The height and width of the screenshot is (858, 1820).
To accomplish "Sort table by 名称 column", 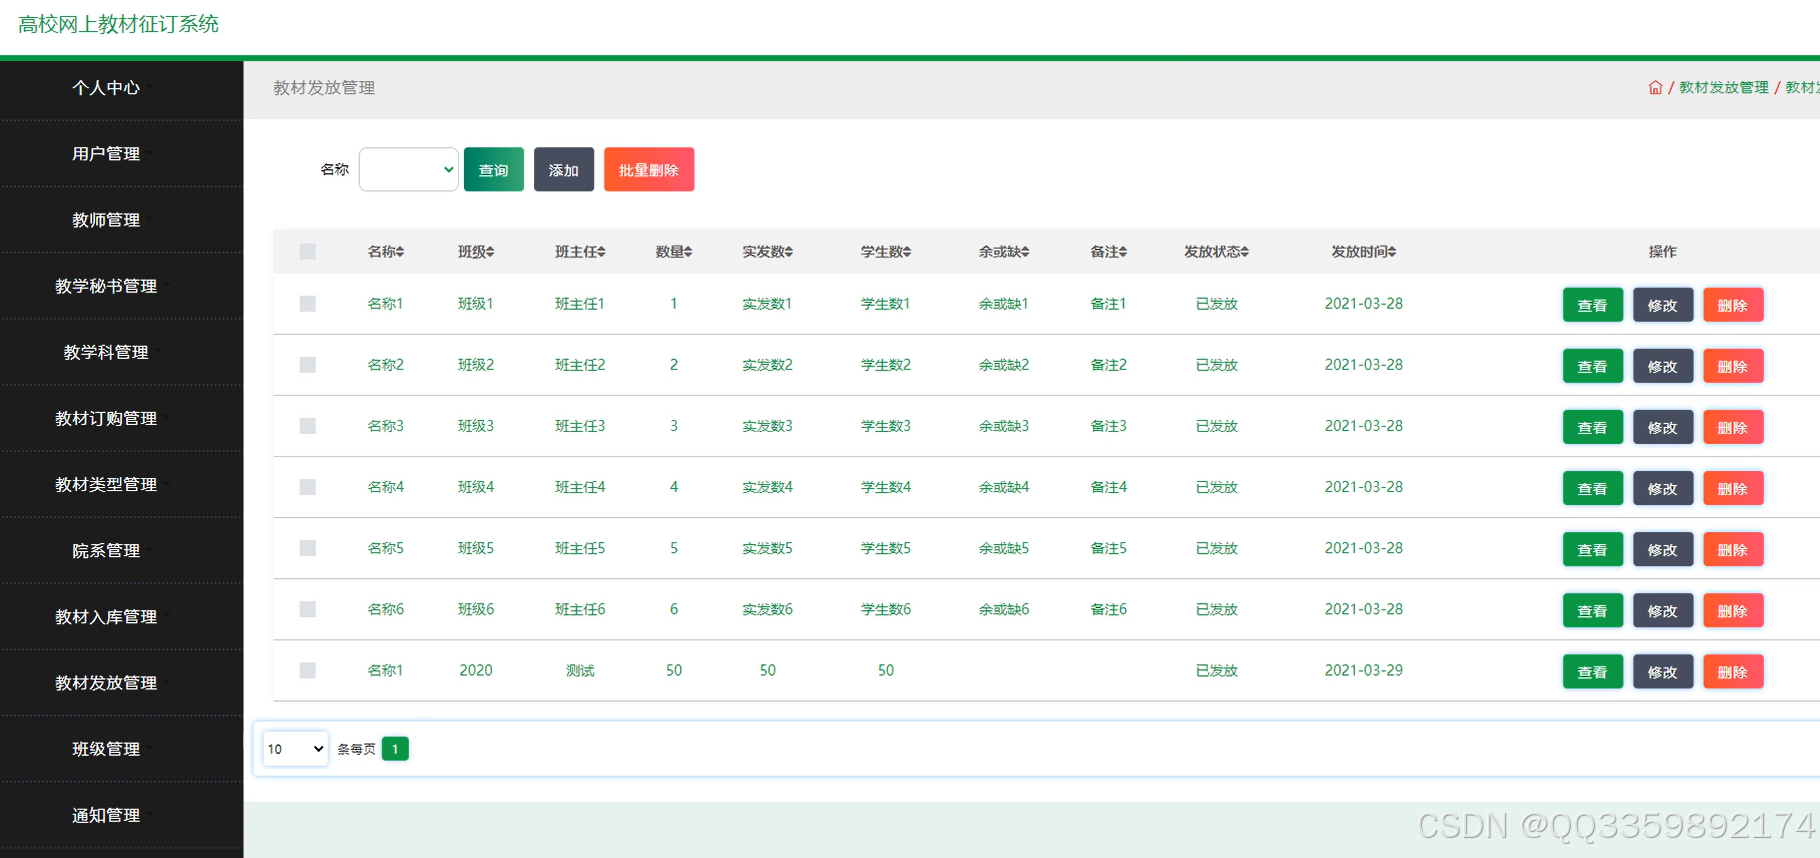I will (x=386, y=252).
